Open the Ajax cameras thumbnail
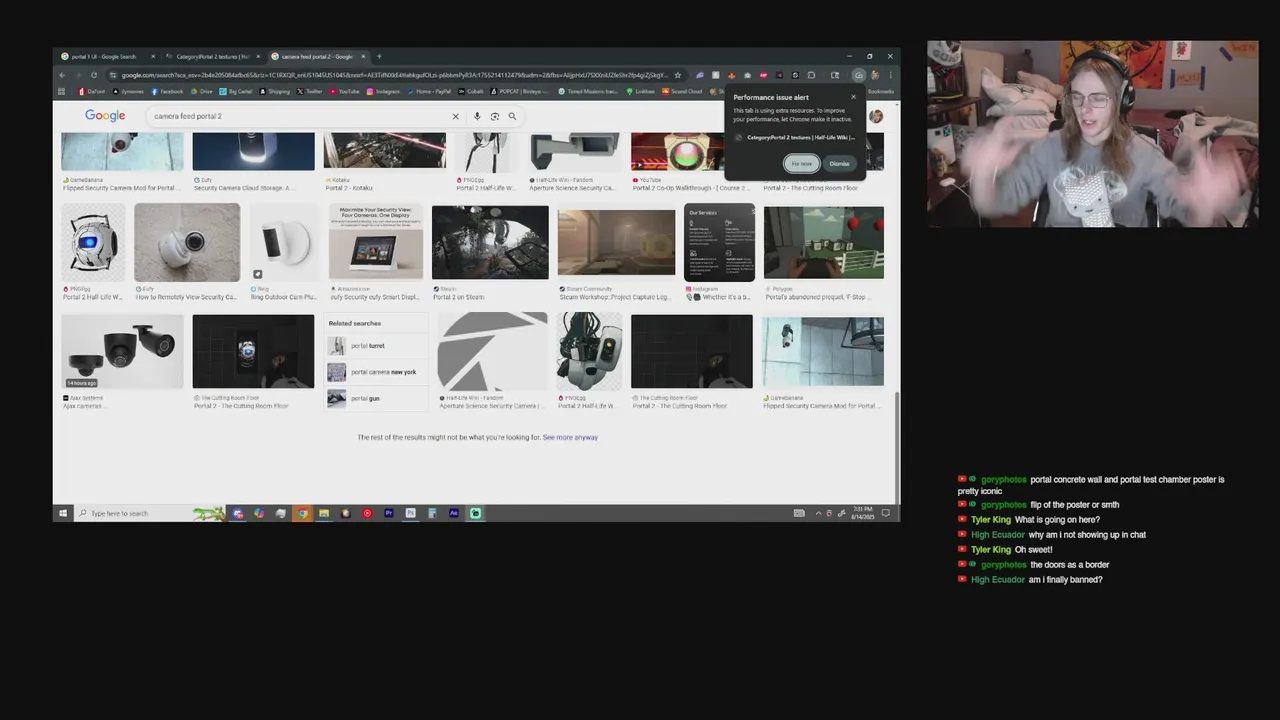The width and height of the screenshot is (1280, 720). [122, 351]
